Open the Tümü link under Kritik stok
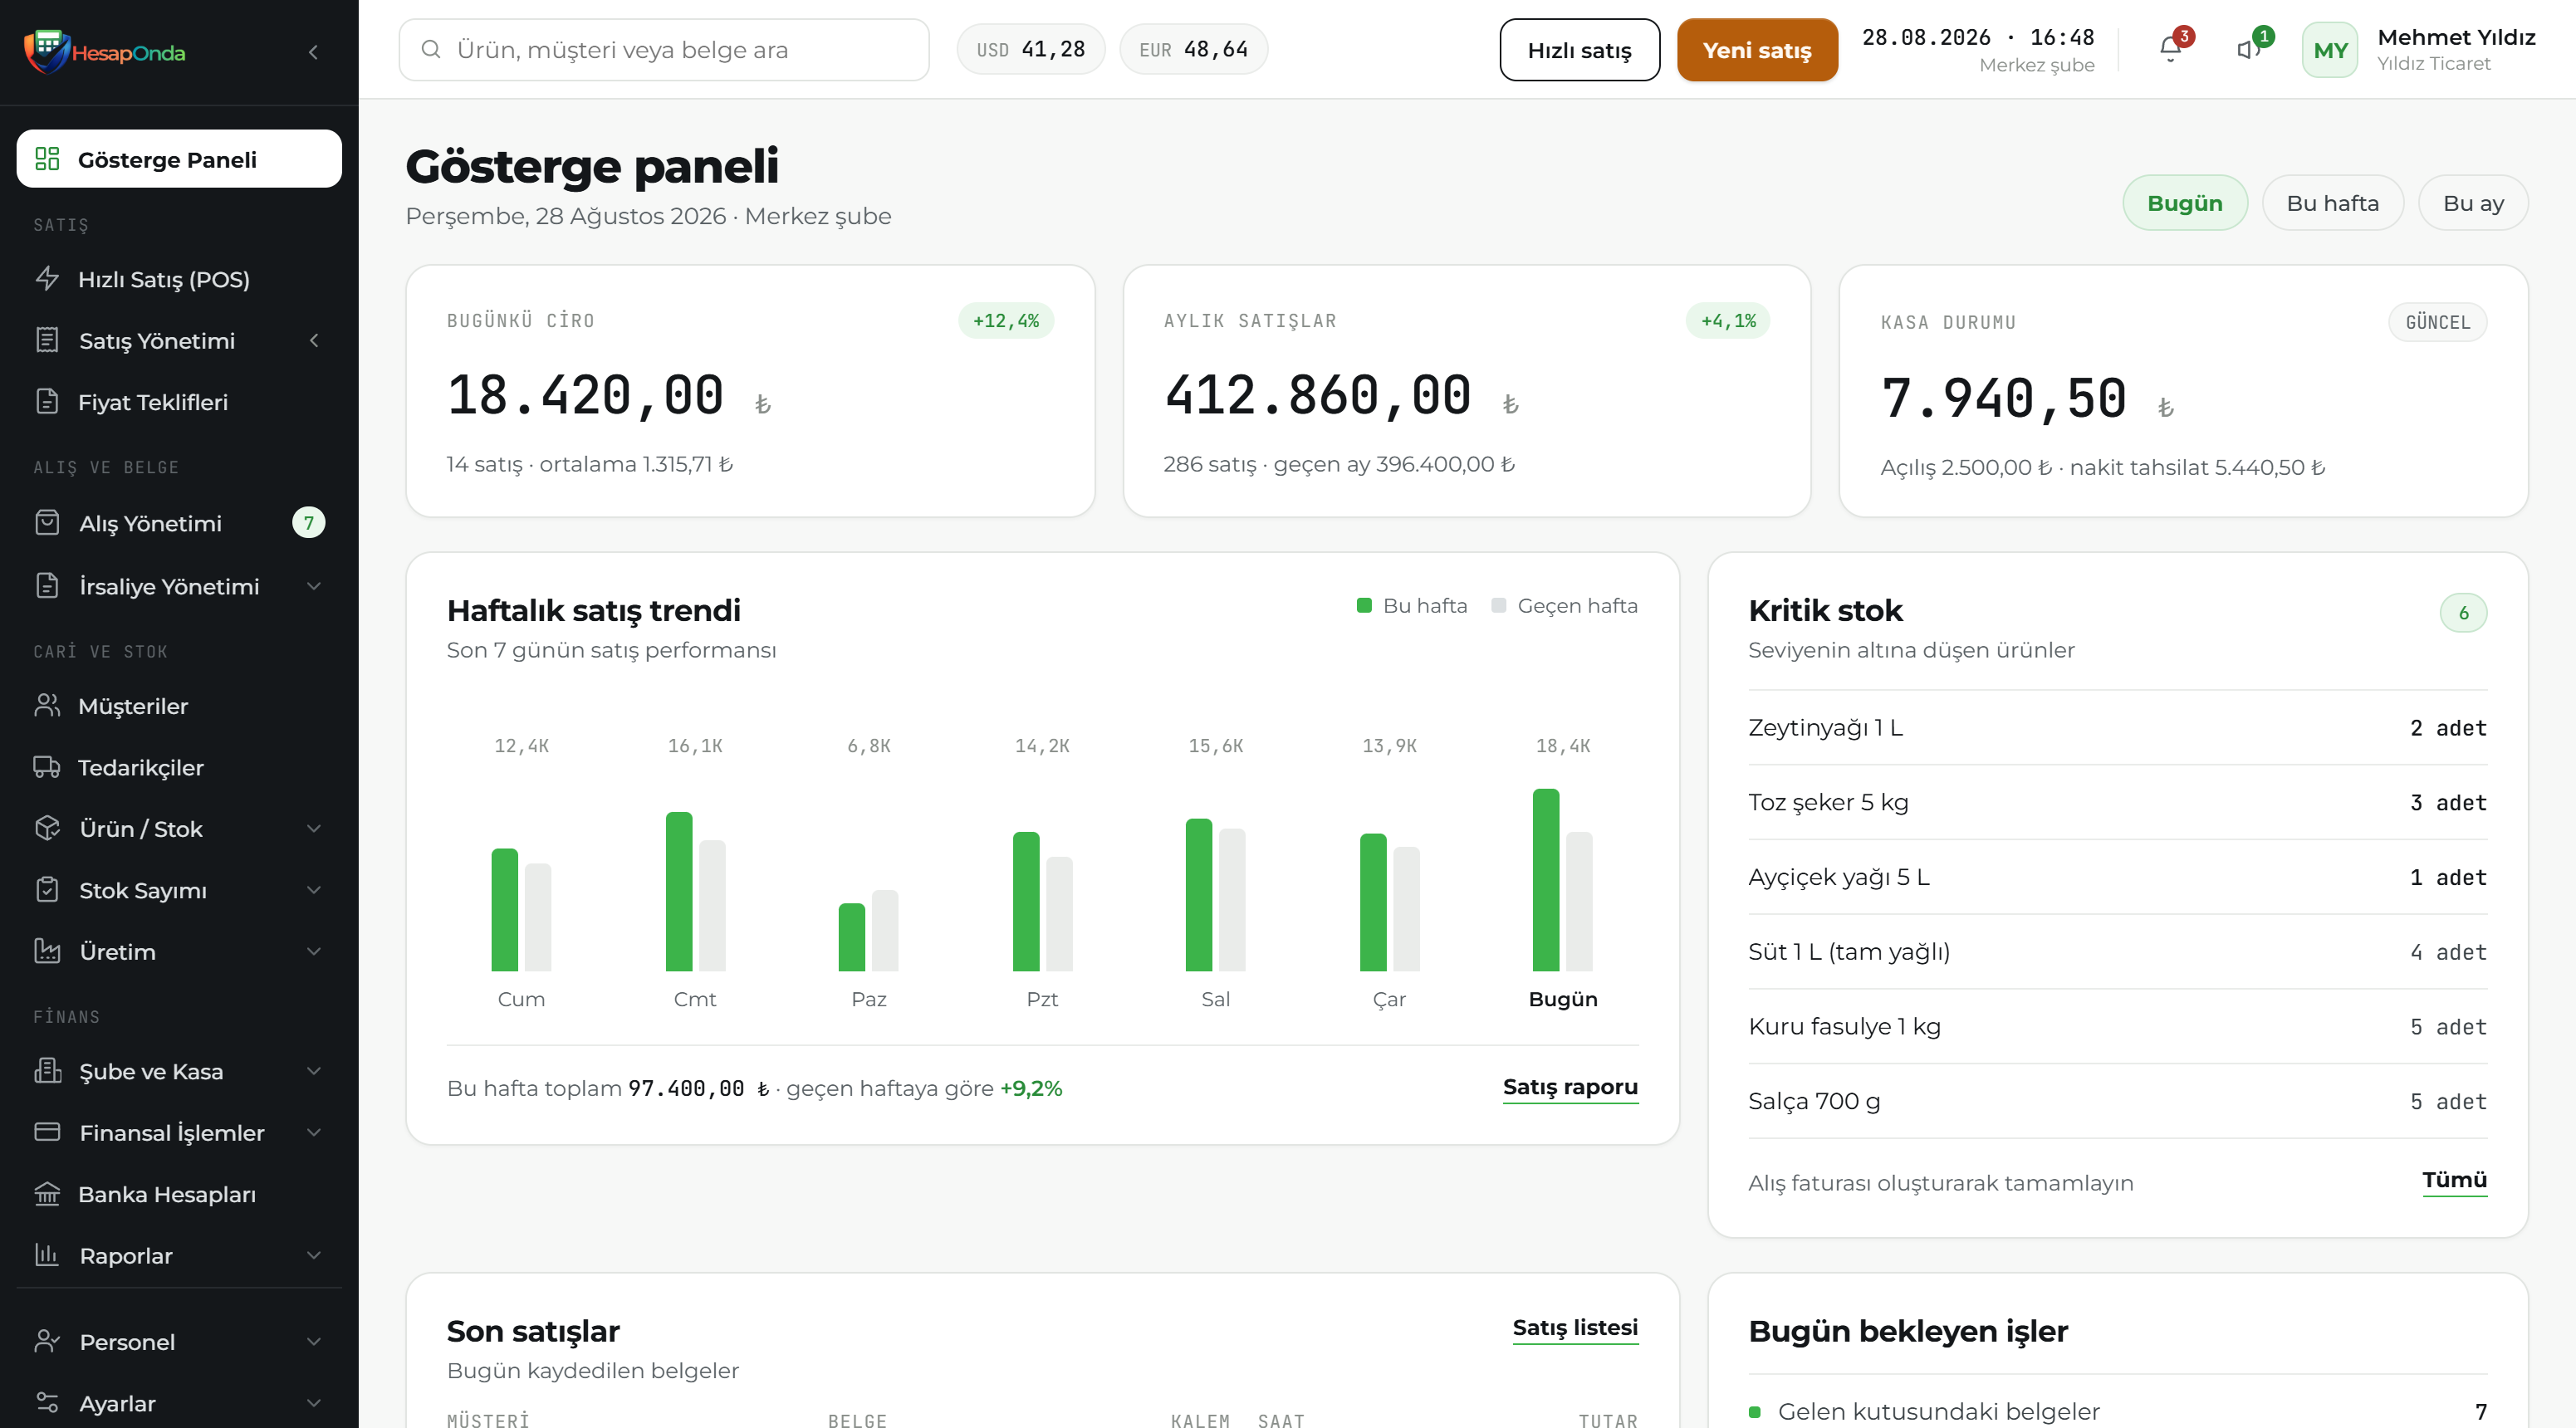 click(x=2454, y=1180)
